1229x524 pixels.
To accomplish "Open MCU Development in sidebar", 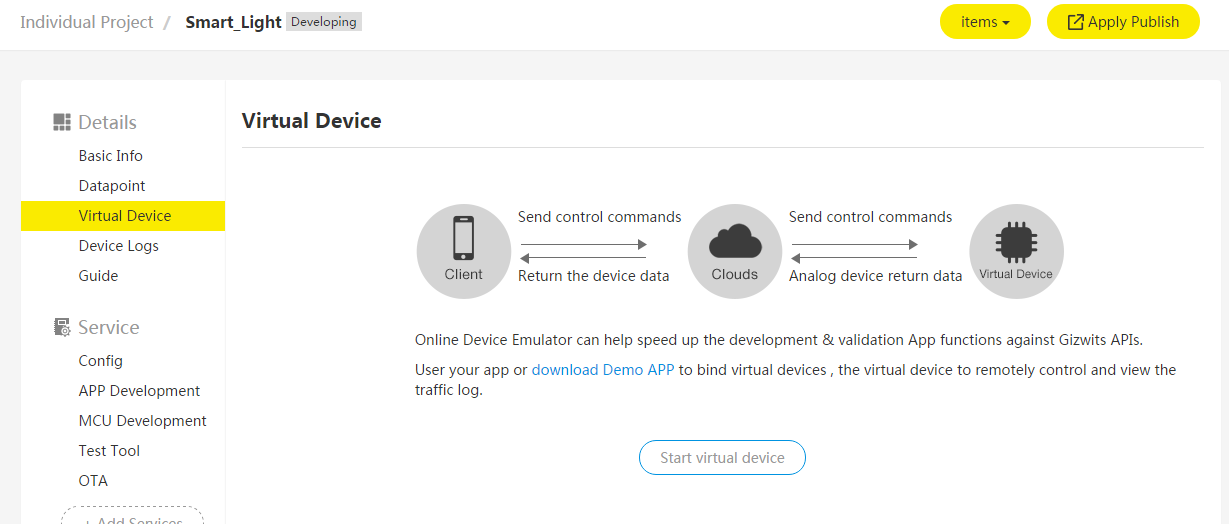I will pyautogui.click(x=143, y=421).
